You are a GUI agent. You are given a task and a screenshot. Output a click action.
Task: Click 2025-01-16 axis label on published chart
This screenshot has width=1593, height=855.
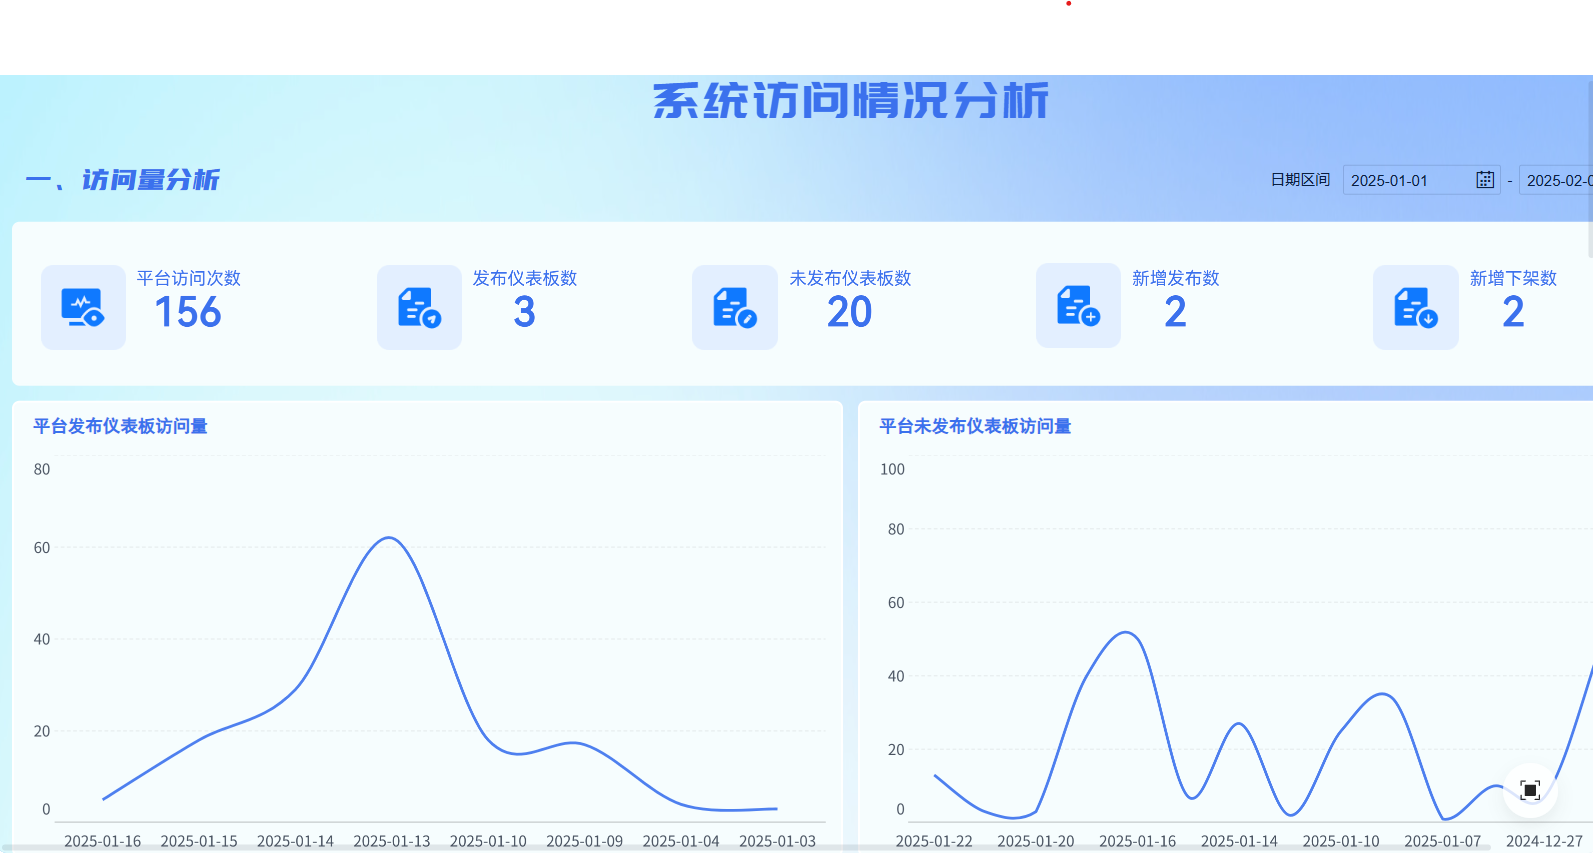tap(103, 841)
